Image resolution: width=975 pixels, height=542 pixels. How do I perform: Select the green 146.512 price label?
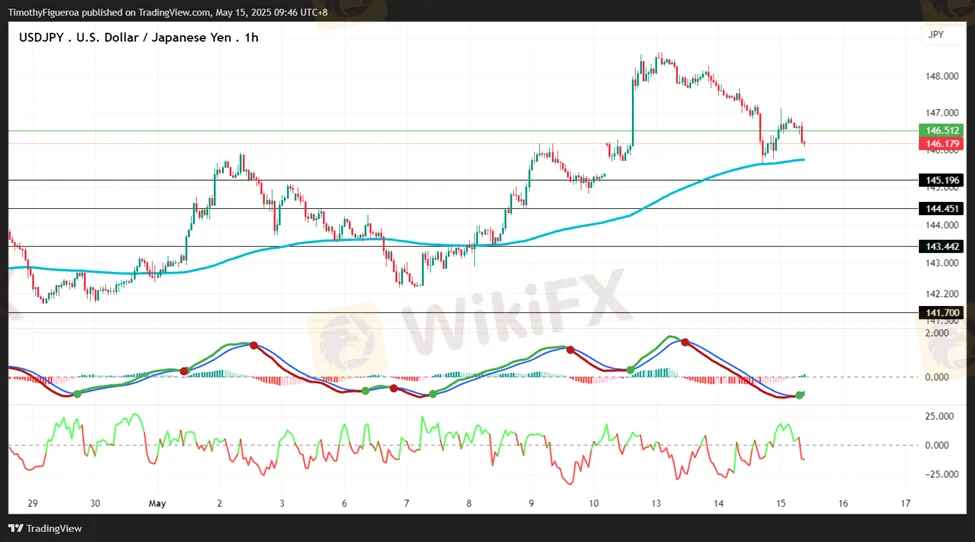click(942, 131)
